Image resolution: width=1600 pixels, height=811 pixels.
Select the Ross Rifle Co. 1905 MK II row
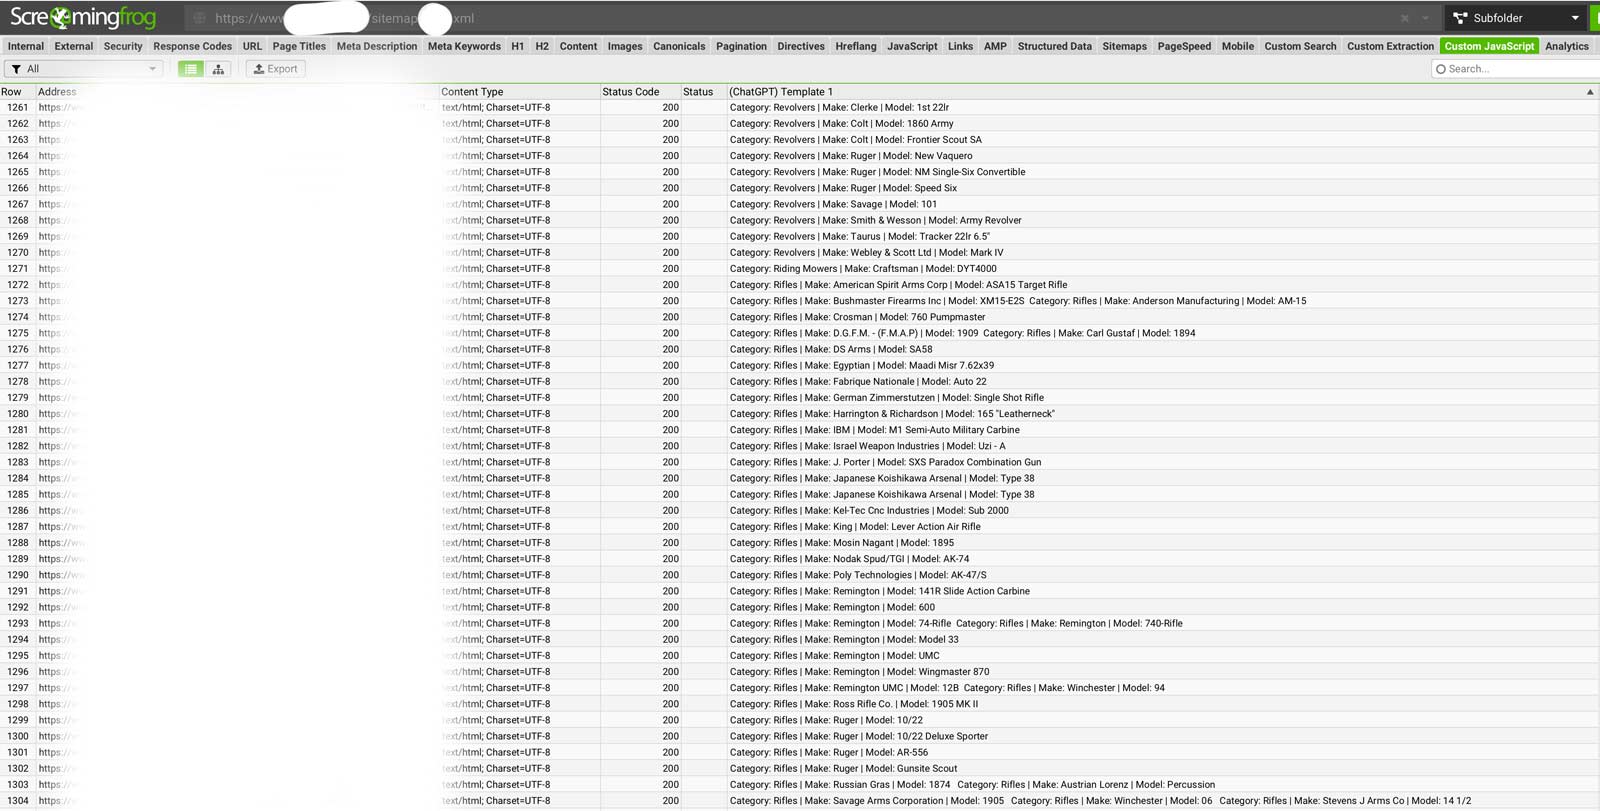800,704
